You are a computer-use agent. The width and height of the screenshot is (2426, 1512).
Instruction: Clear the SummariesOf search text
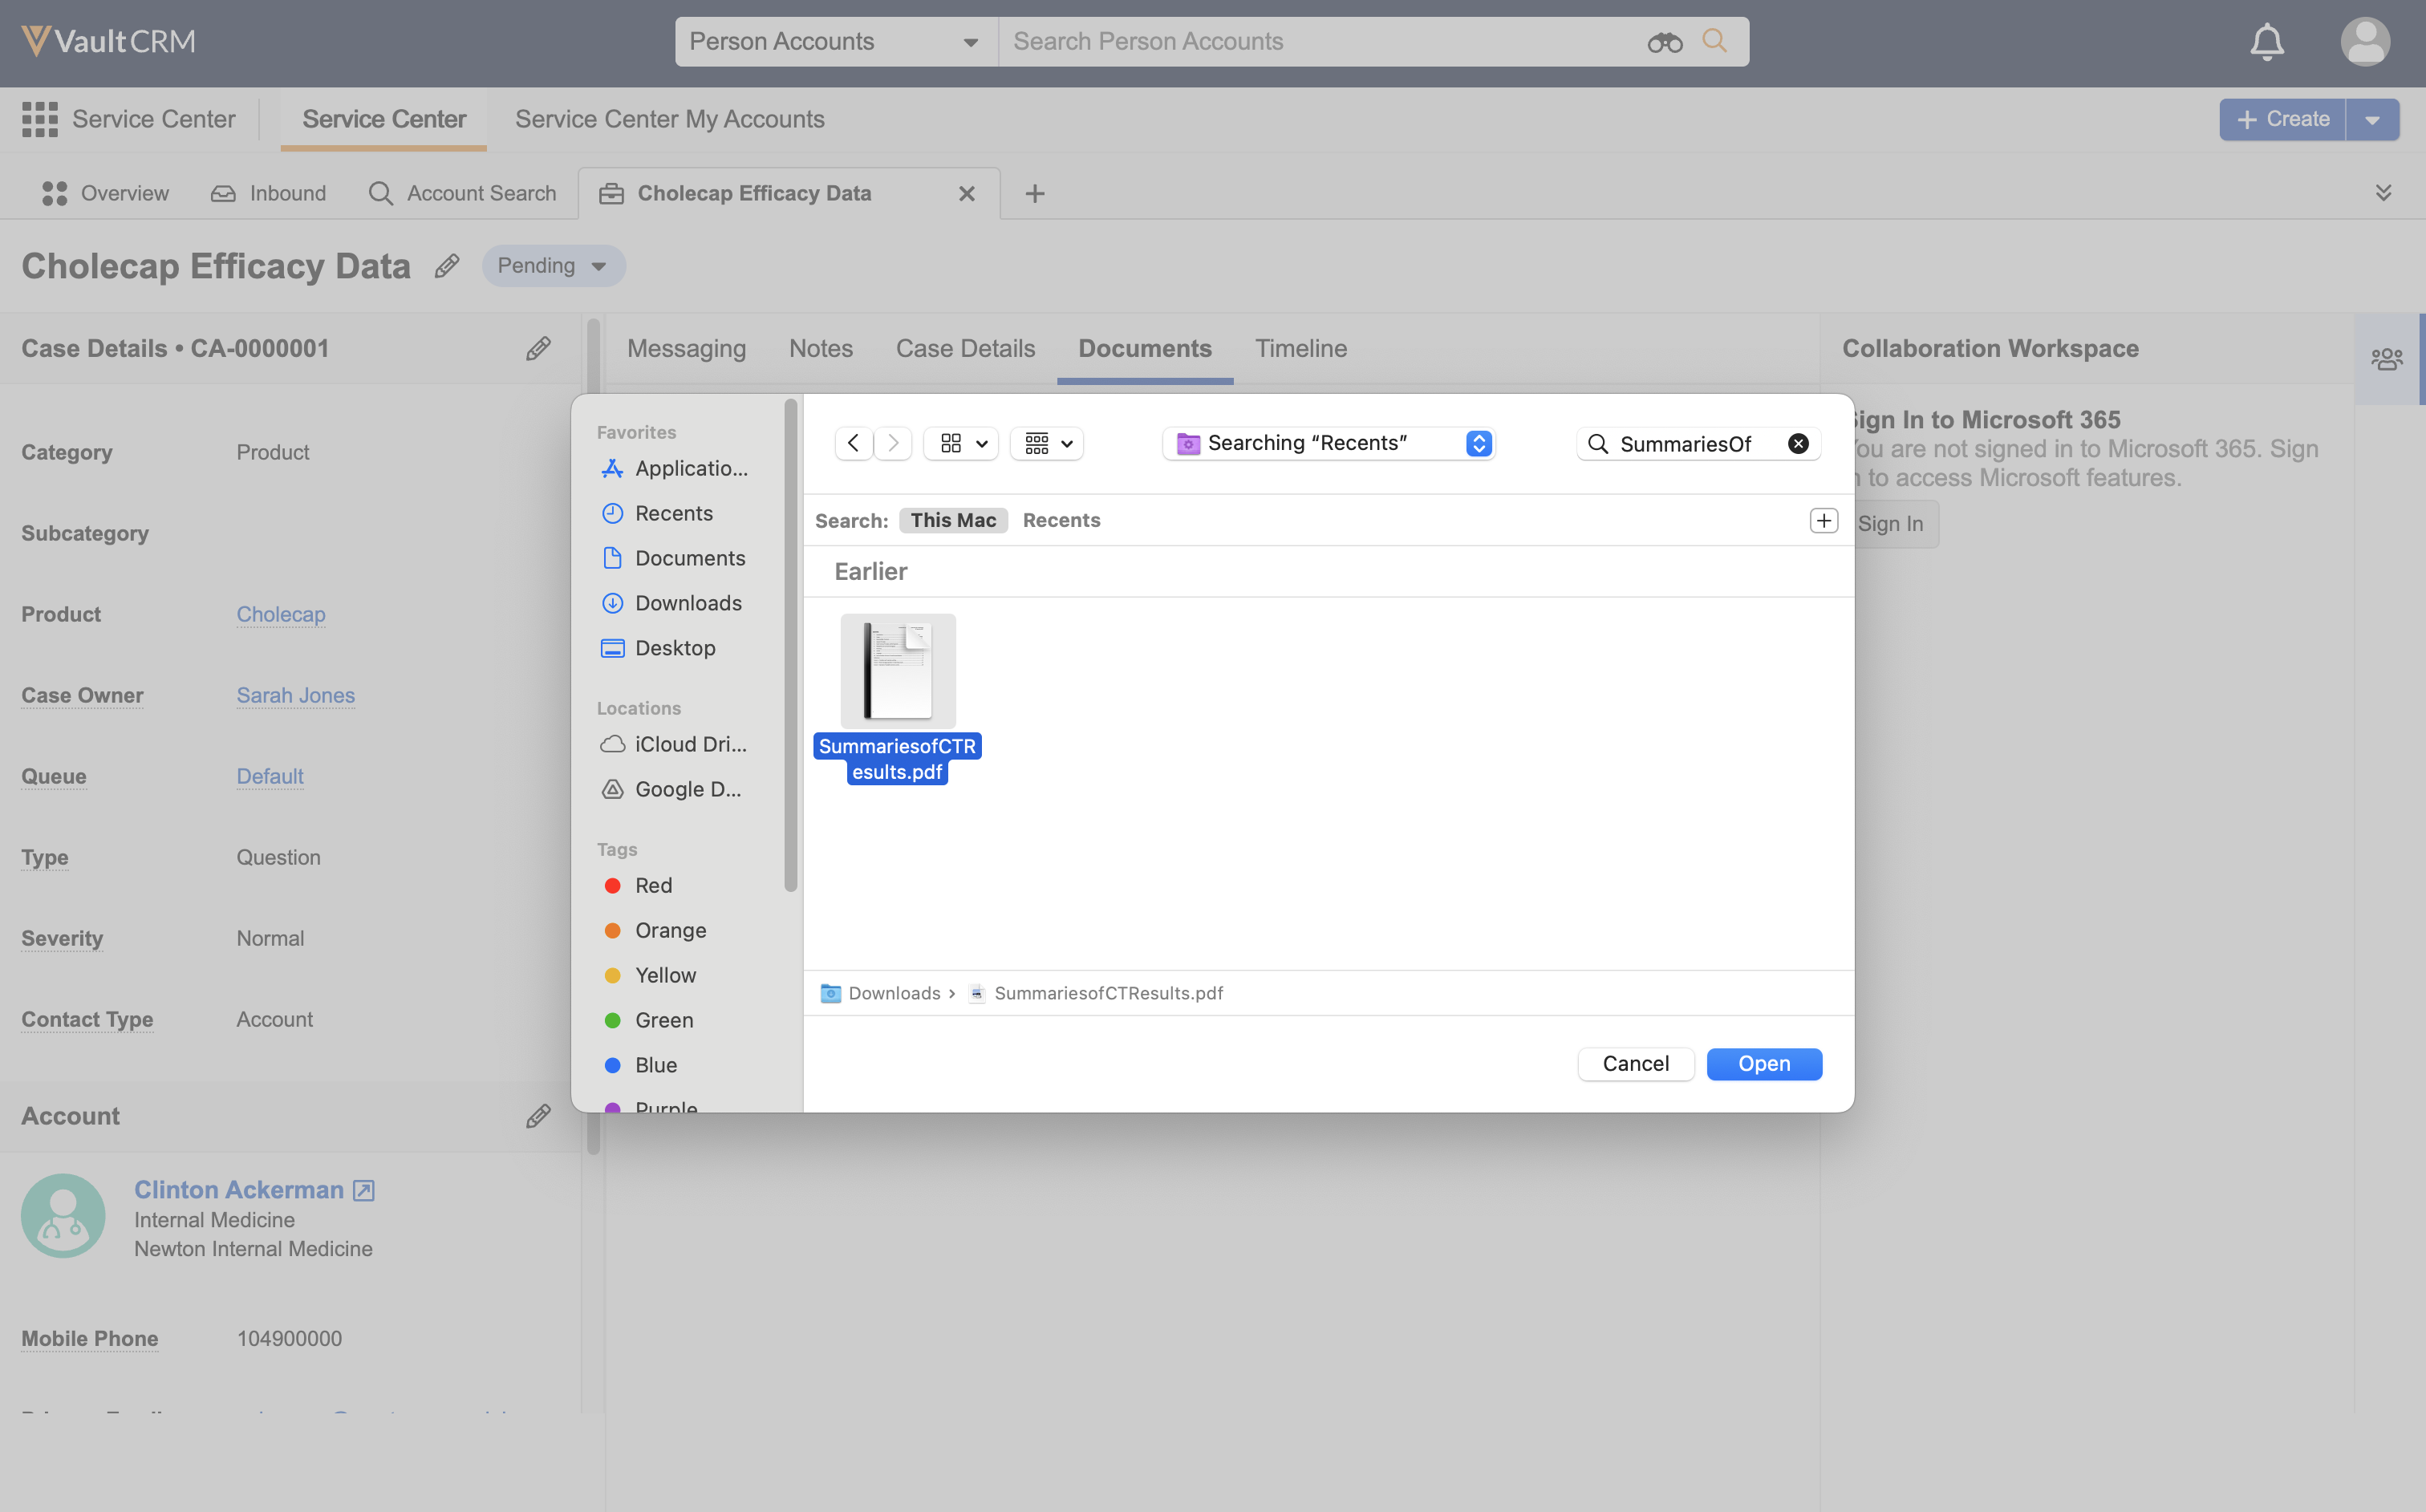point(1797,444)
